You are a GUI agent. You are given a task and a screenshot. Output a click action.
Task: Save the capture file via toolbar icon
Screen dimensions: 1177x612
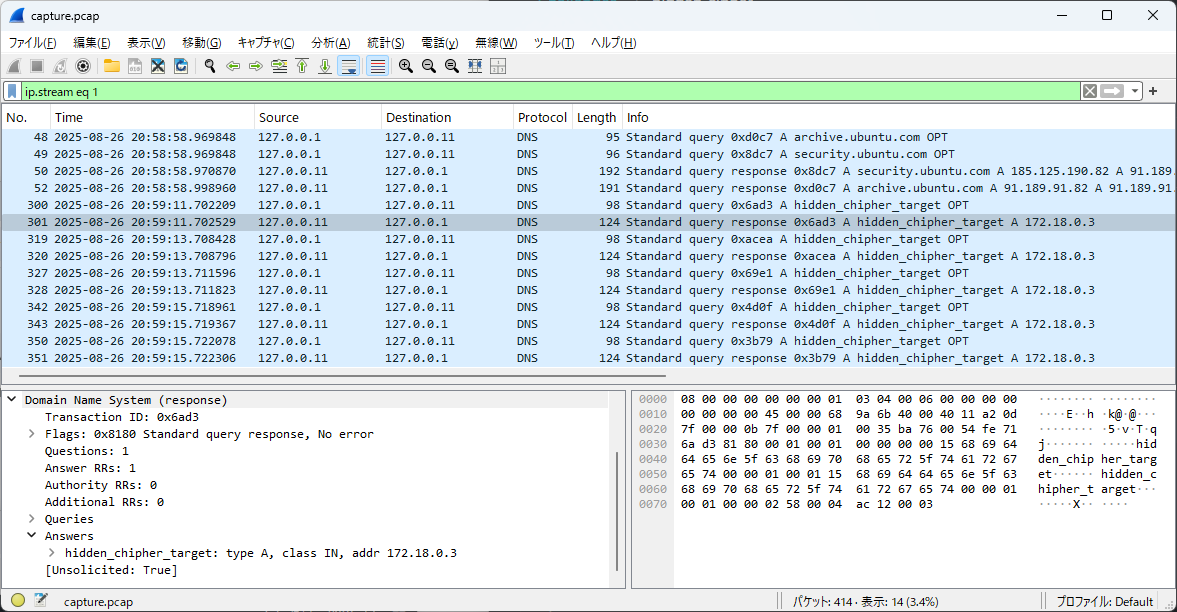[135, 66]
